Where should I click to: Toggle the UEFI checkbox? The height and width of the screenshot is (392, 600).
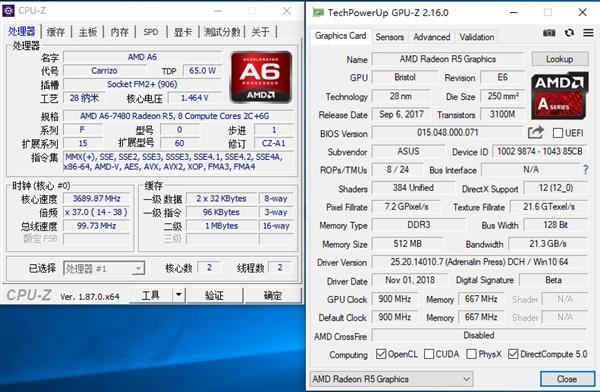[558, 133]
